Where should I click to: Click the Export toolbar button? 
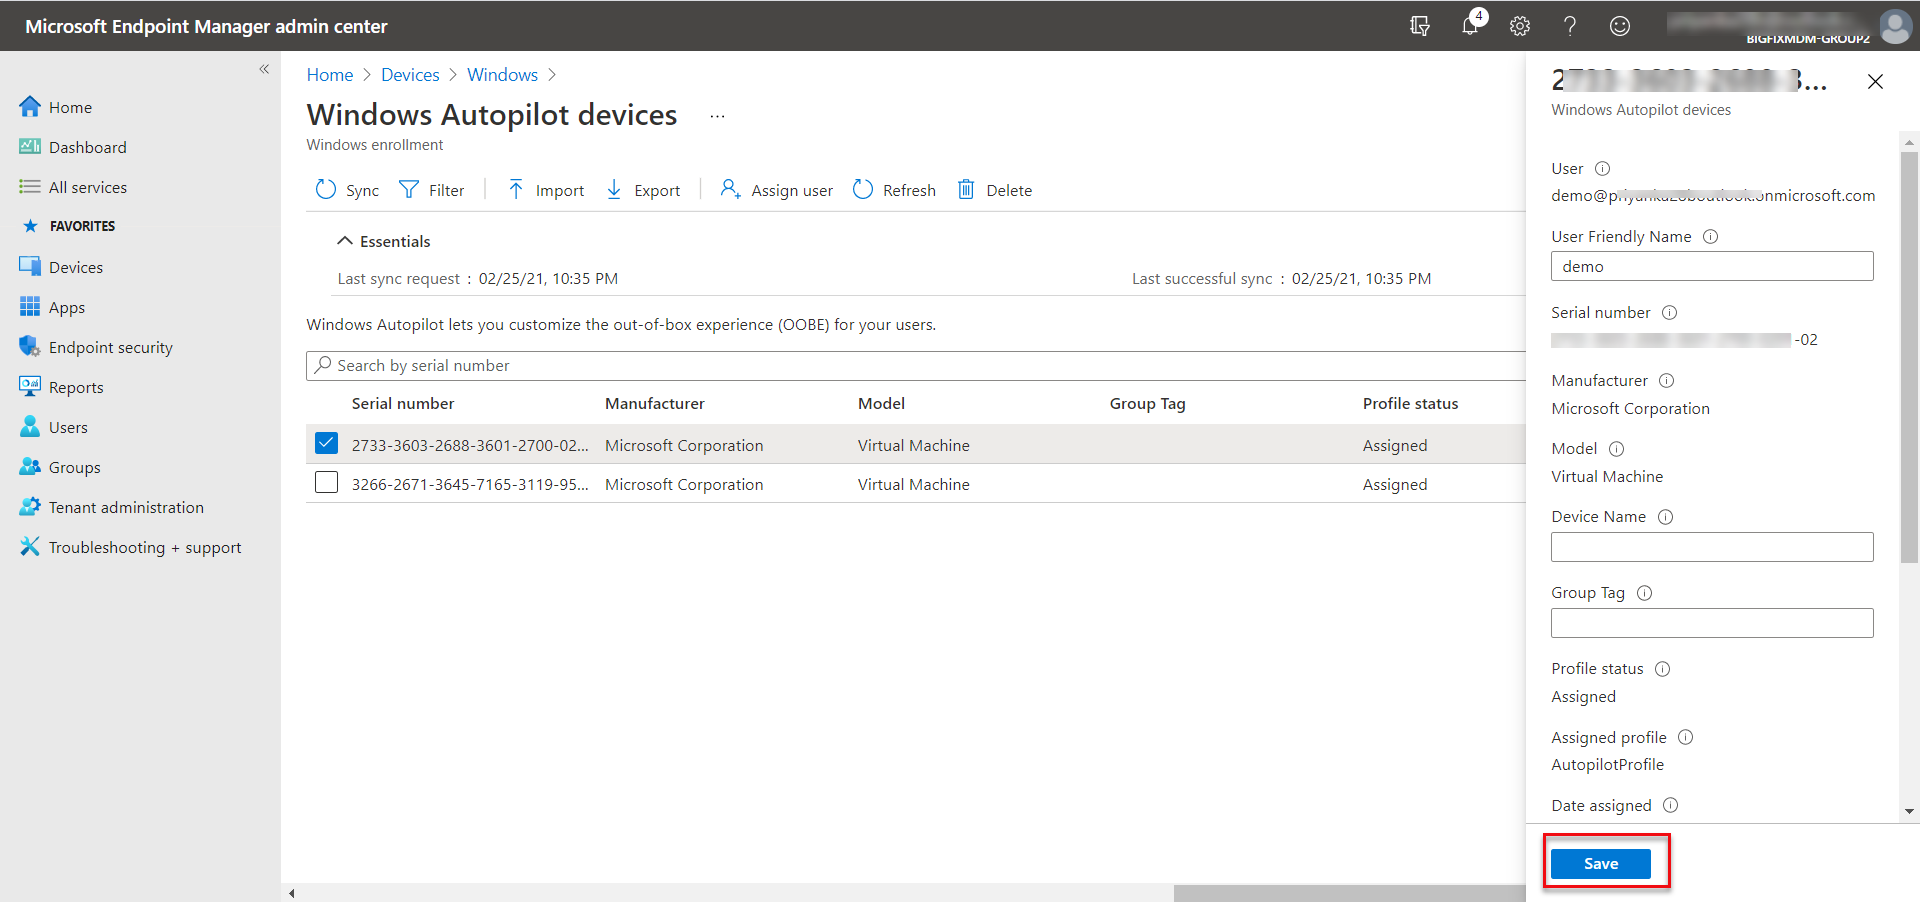pyautogui.click(x=644, y=190)
